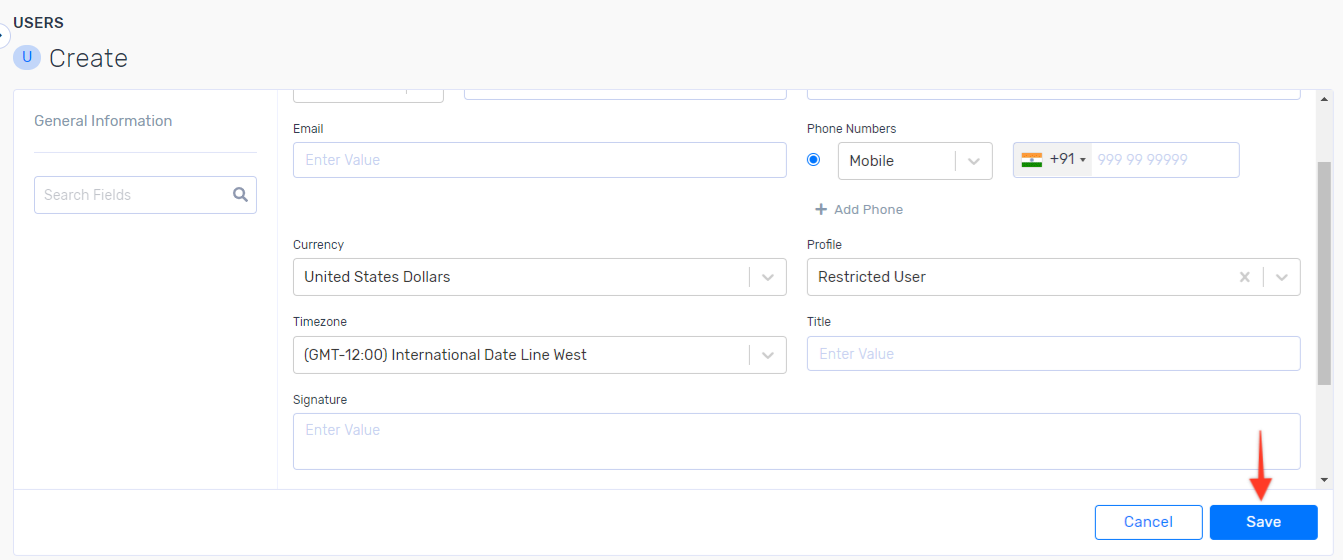Click the Save button

pyautogui.click(x=1263, y=522)
